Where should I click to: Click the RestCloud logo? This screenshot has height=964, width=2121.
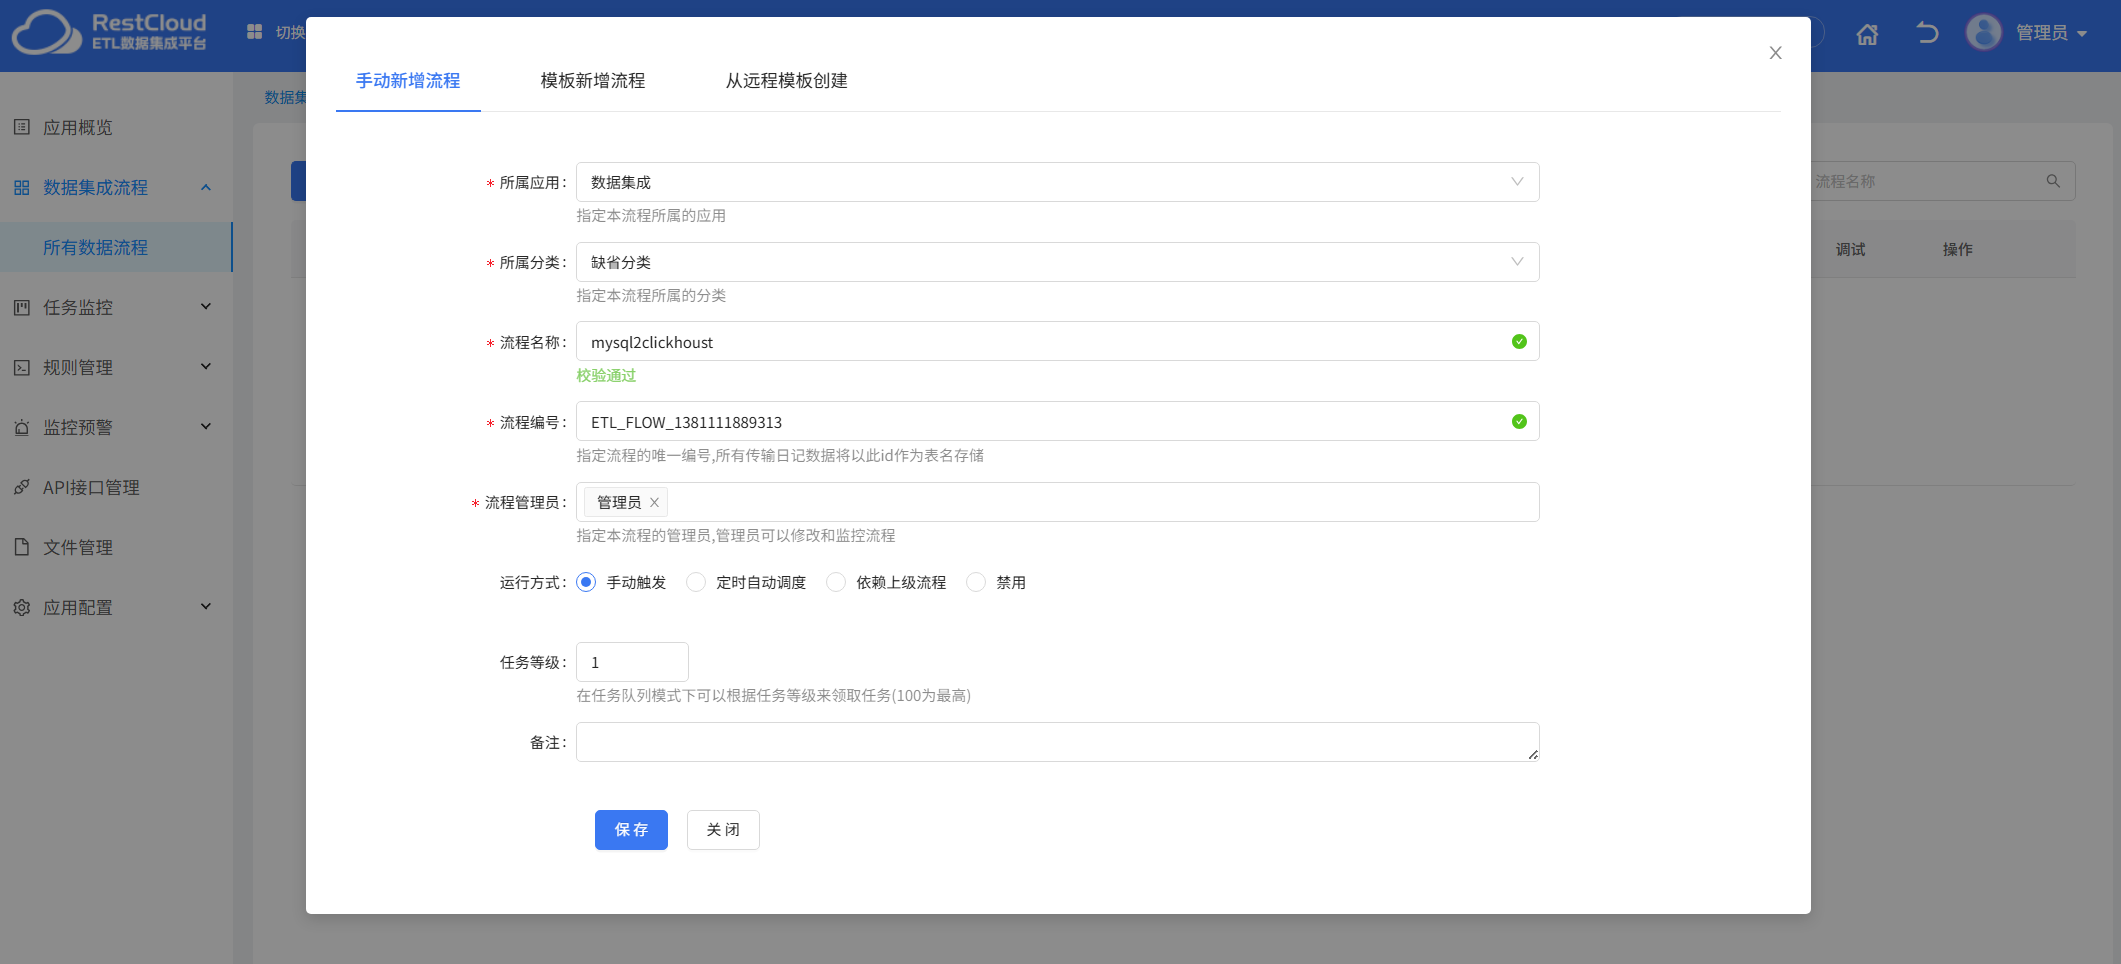click(x=110, y=32)
